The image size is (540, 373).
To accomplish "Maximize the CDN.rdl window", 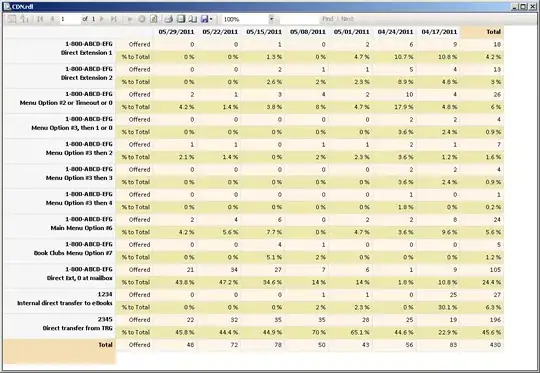I will pos(523,7).
